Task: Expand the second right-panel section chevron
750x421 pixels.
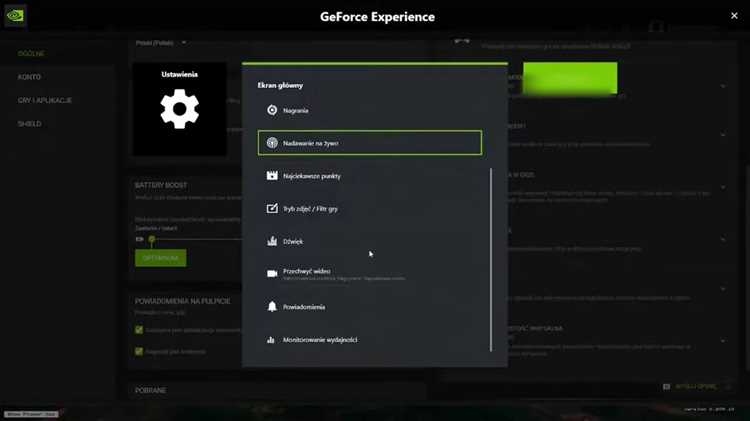Action: (723, 135)
